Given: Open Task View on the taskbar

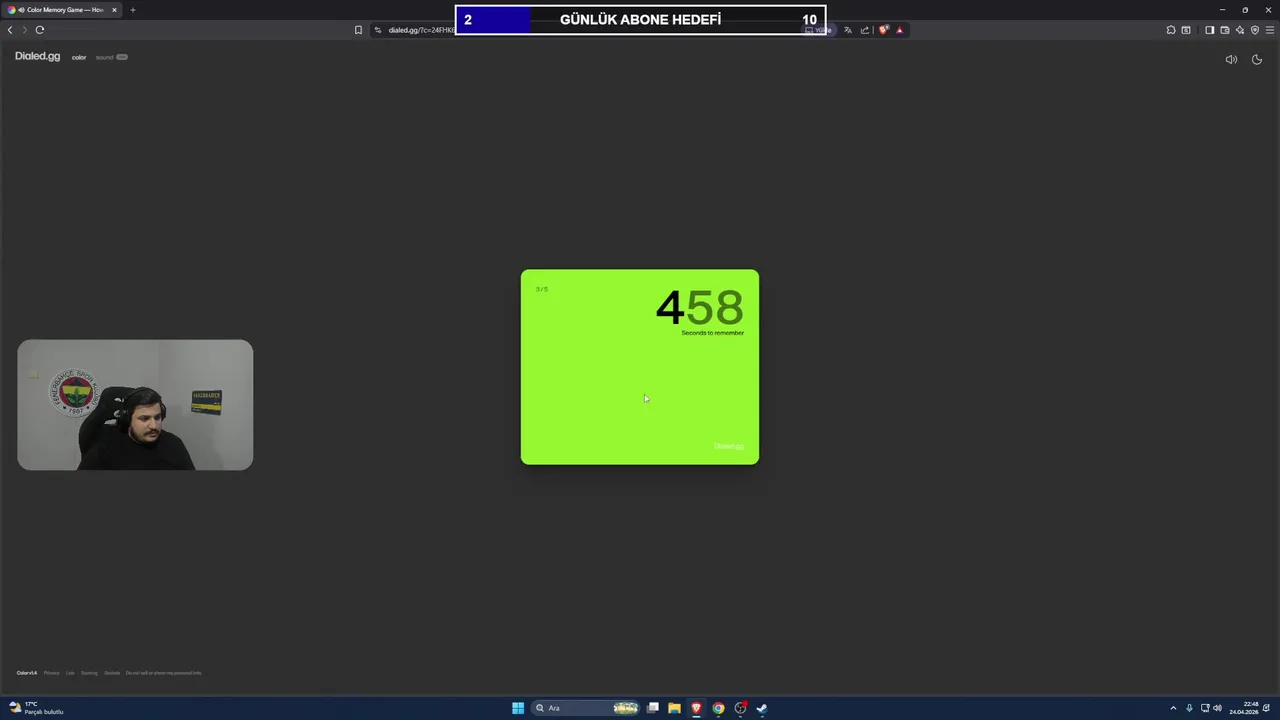Looking at the screenshot, I should tap(652, 708).
